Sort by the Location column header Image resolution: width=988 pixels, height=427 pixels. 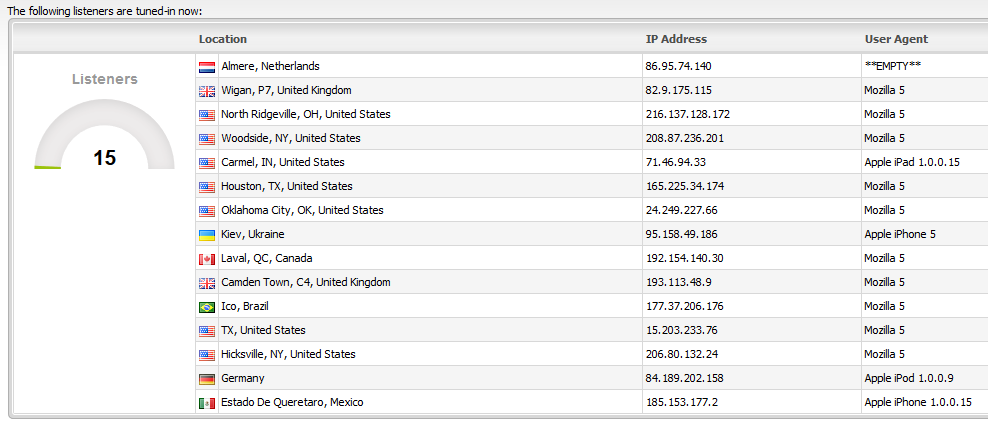click(223, 39)
